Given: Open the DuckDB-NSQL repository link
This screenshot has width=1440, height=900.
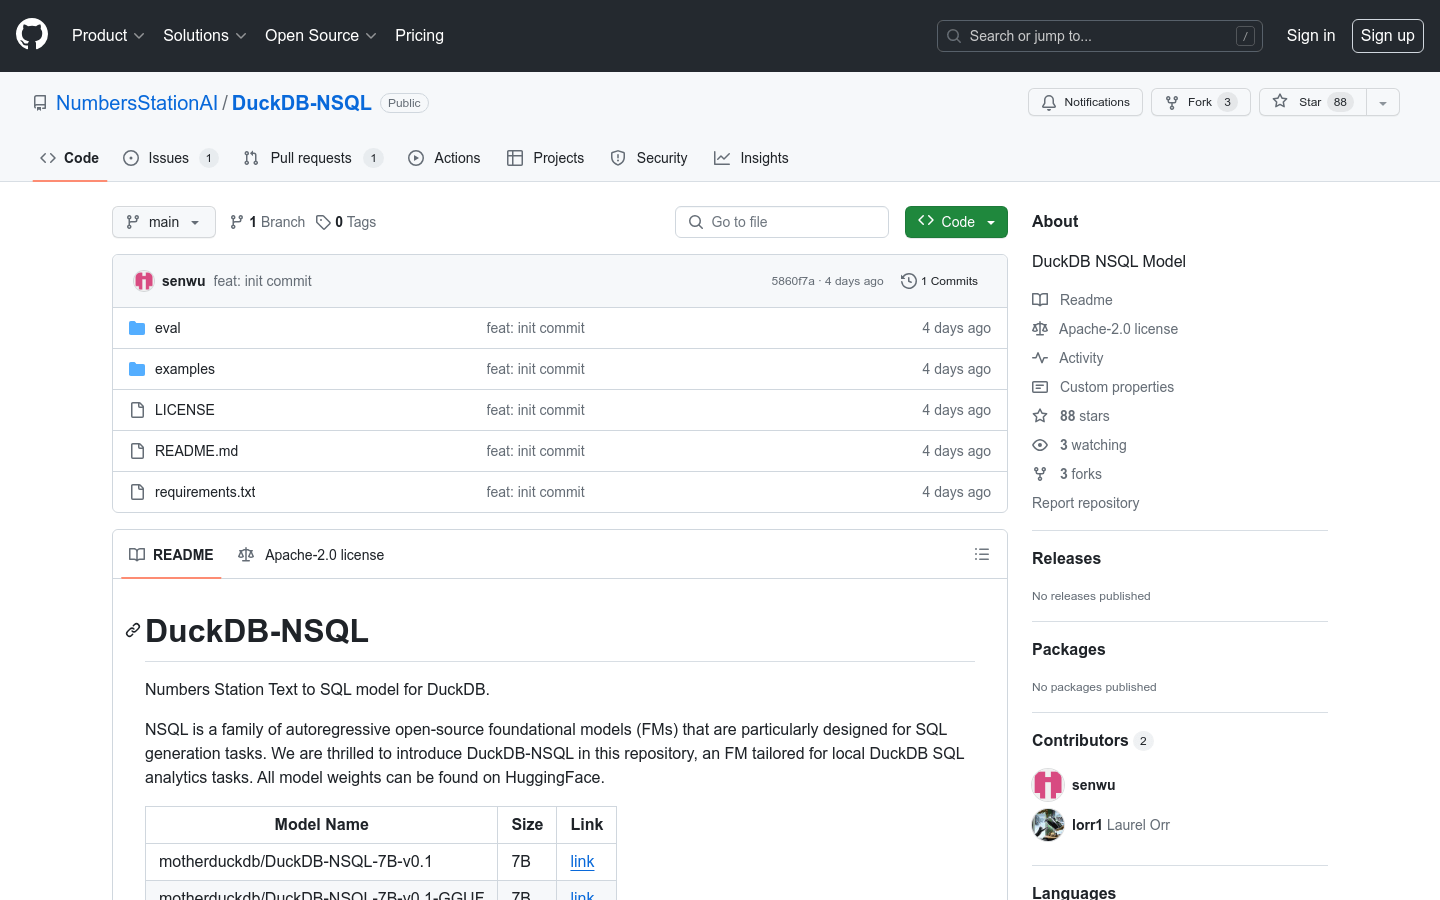Looking at the screenshot, I should pyautogui.click(x=302, y=103).
